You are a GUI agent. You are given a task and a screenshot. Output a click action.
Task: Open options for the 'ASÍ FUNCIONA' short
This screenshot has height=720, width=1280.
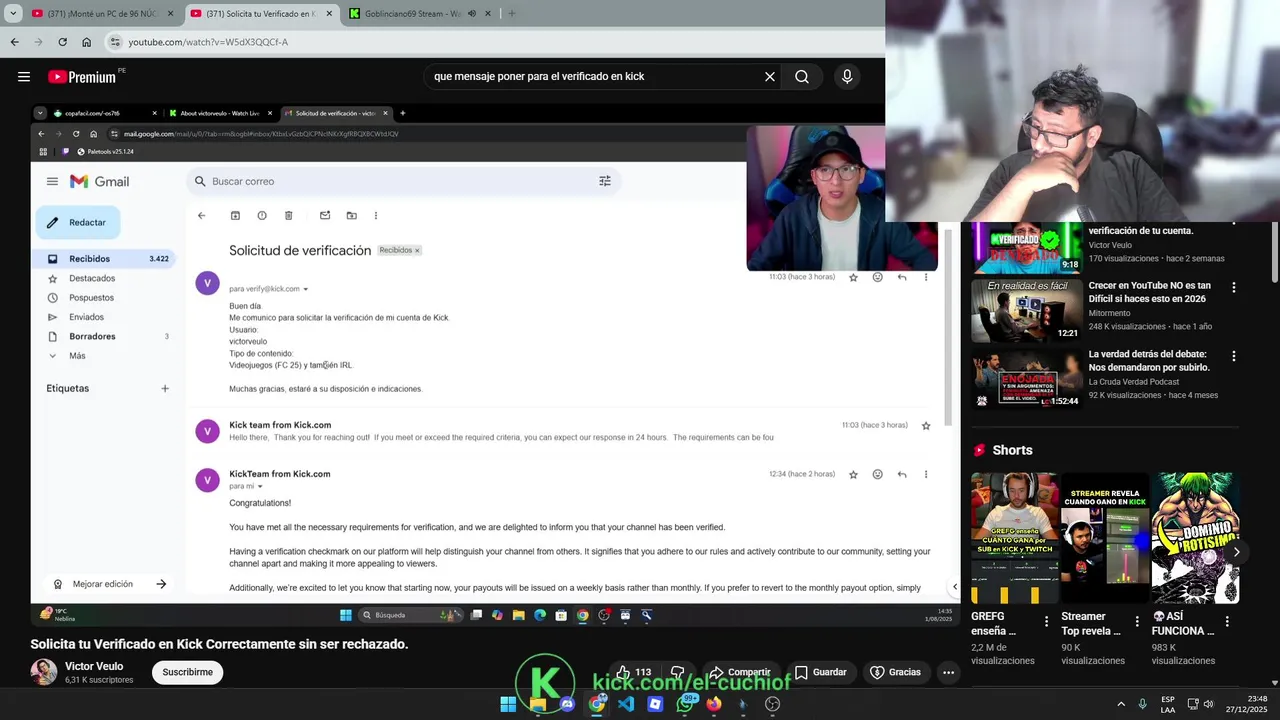[1227, 621]
